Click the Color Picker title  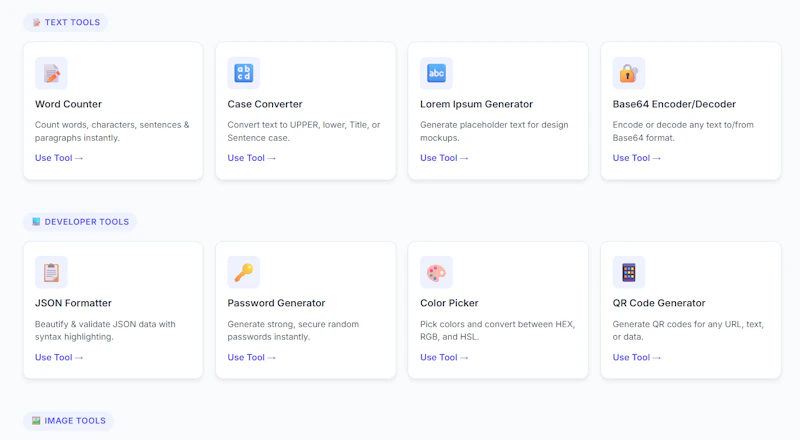point(449,303)
